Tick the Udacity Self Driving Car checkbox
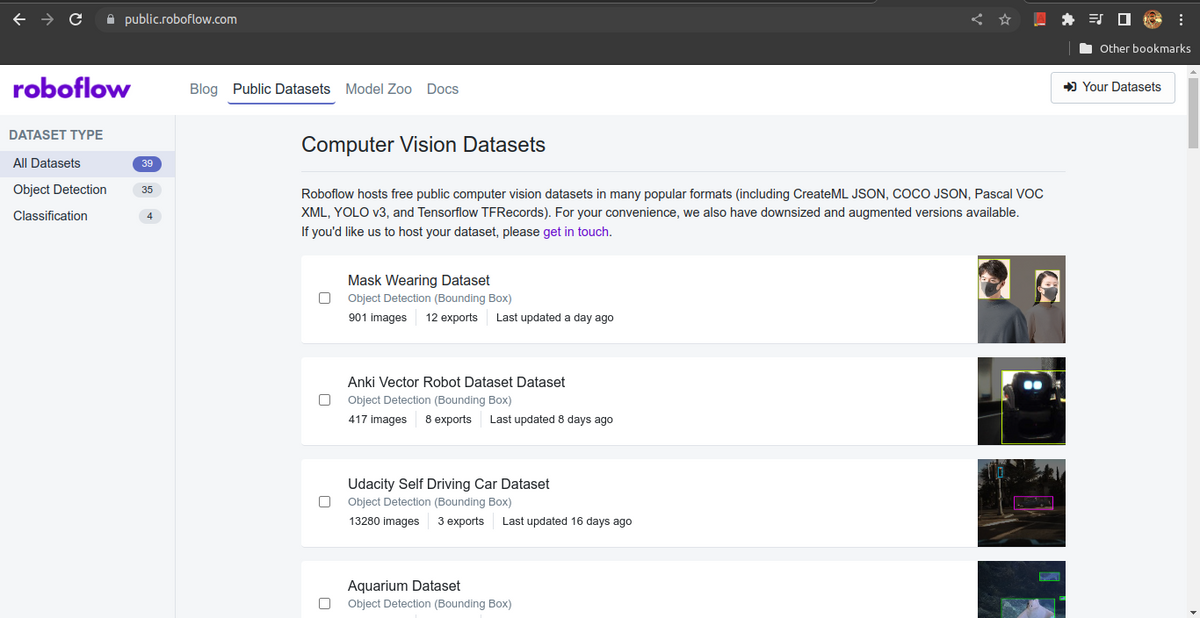The height and width of the screenshot is (618, 1200). pyautogui.click(x=324, y=501)
